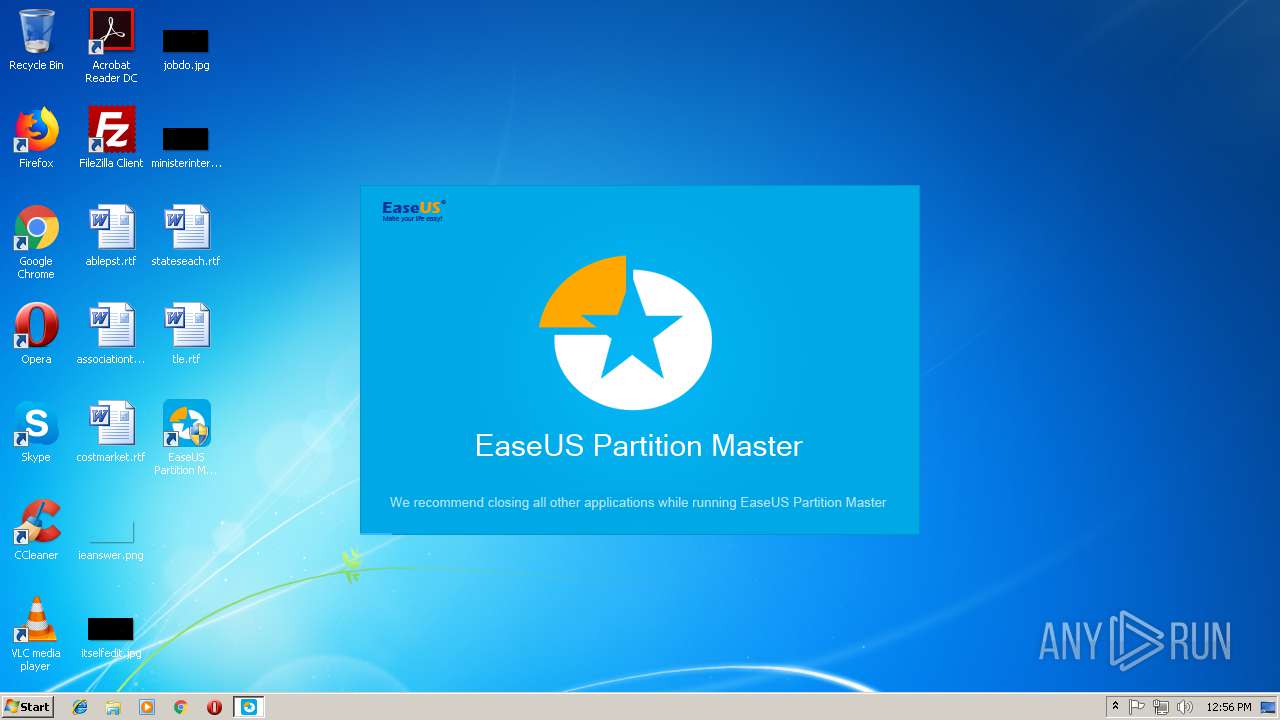This screenshot has width=1280, height=720.
Task: Select the costmarket.rtf document icon
Action: click(111, 432)
